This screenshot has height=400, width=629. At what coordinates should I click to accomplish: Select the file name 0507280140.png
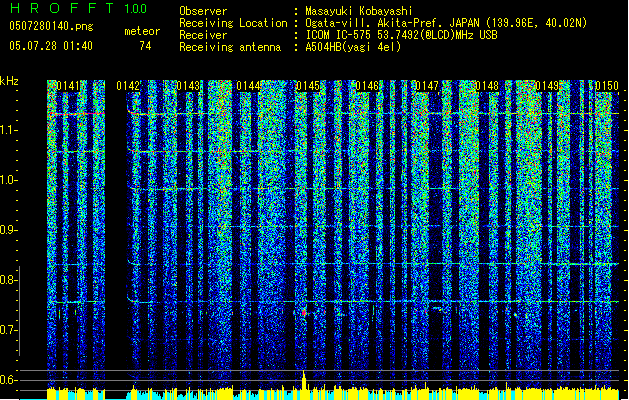tap(51, 26)
